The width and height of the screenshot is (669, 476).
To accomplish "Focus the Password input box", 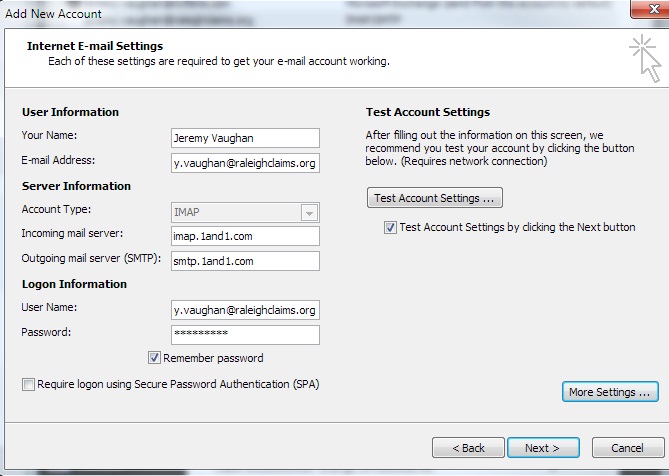I will 245,334.
